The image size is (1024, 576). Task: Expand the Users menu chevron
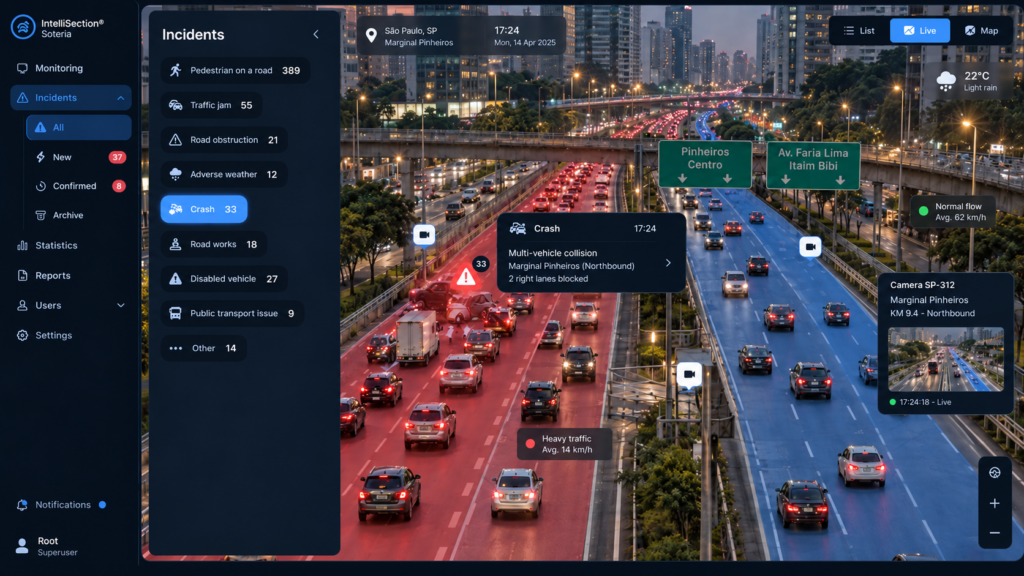[121, 306]
